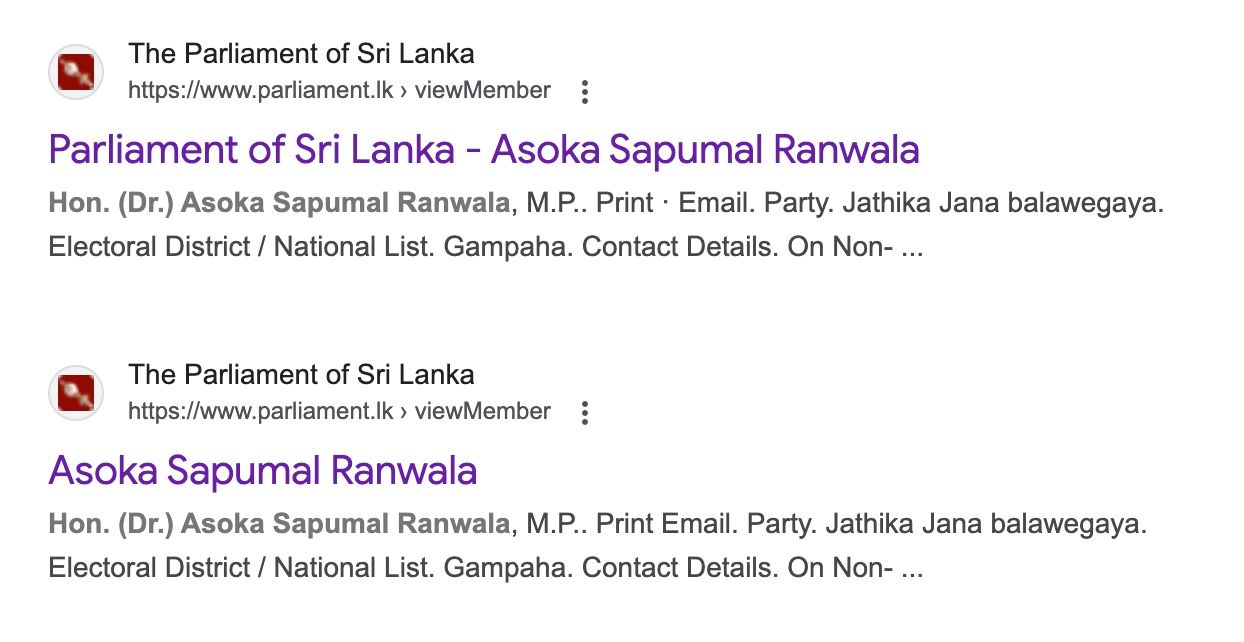
Task: Click "Jathika Jana balawegaya" in the second snippet
Action: pos(987,524)
